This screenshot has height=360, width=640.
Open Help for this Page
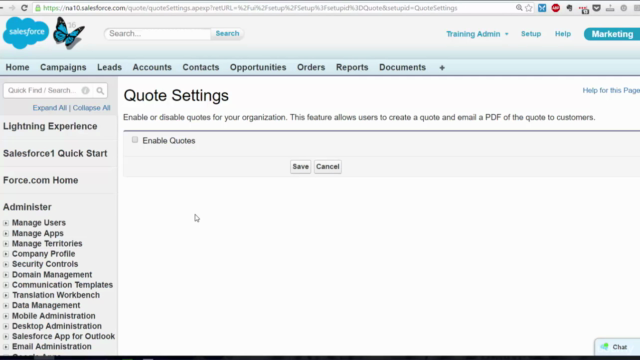point(611,91)
